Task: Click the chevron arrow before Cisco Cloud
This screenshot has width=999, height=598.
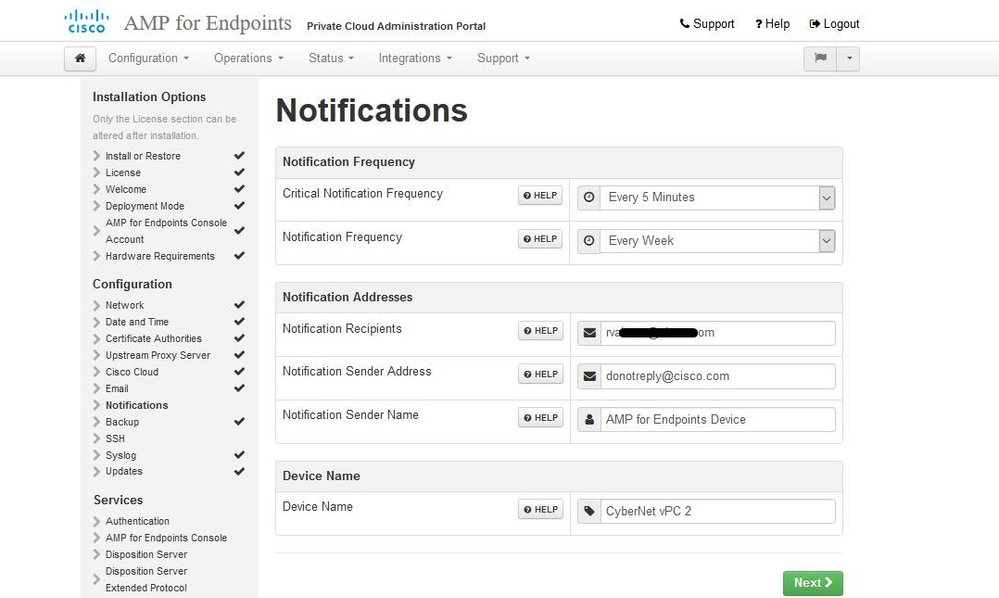Action: click(96, 371)
